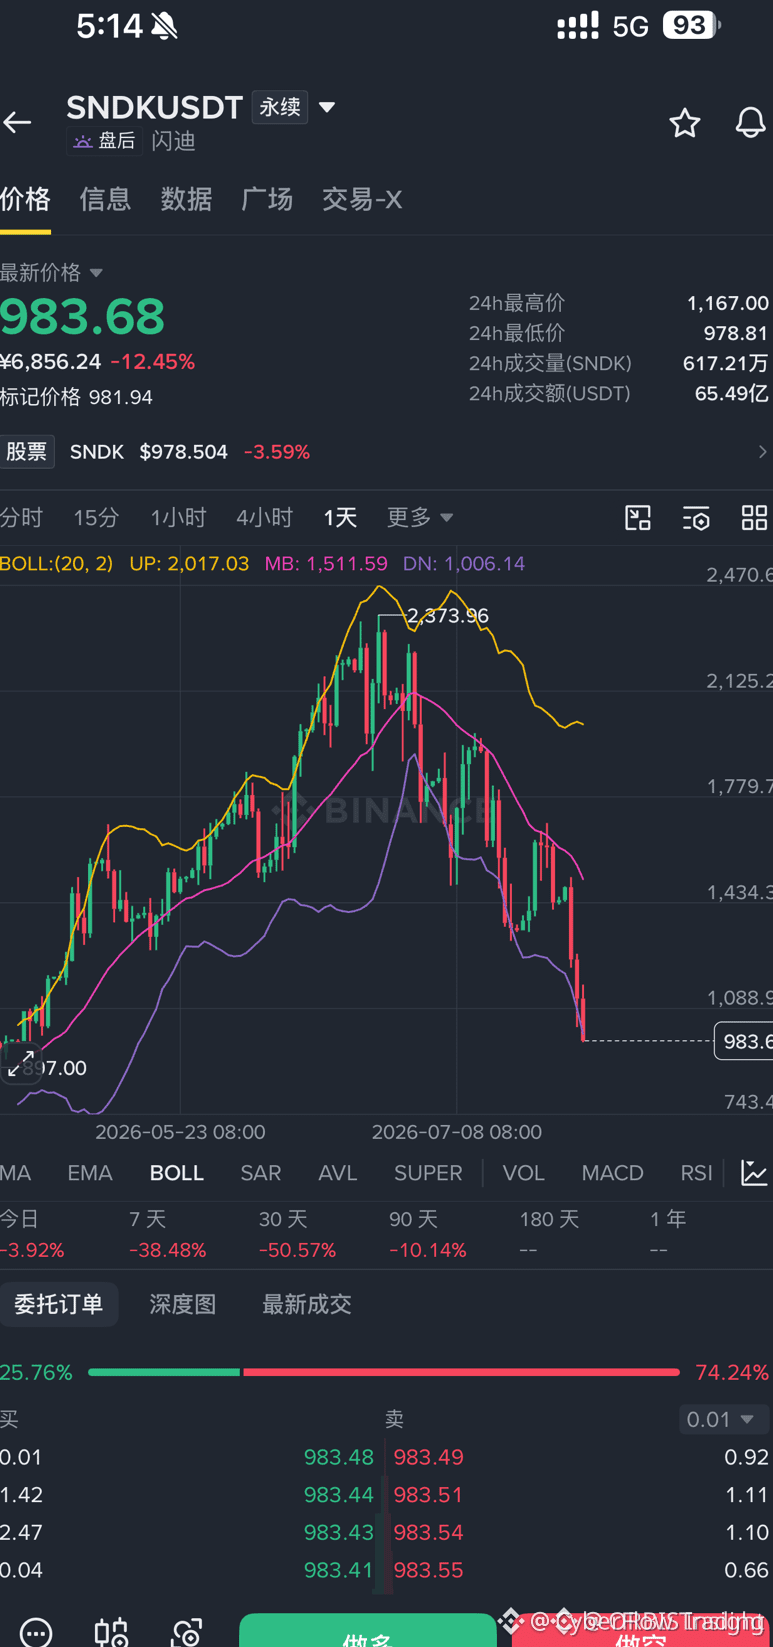
Task: Select ask price 983.54
Action: pyautogui.click(x=428, y=1532)
